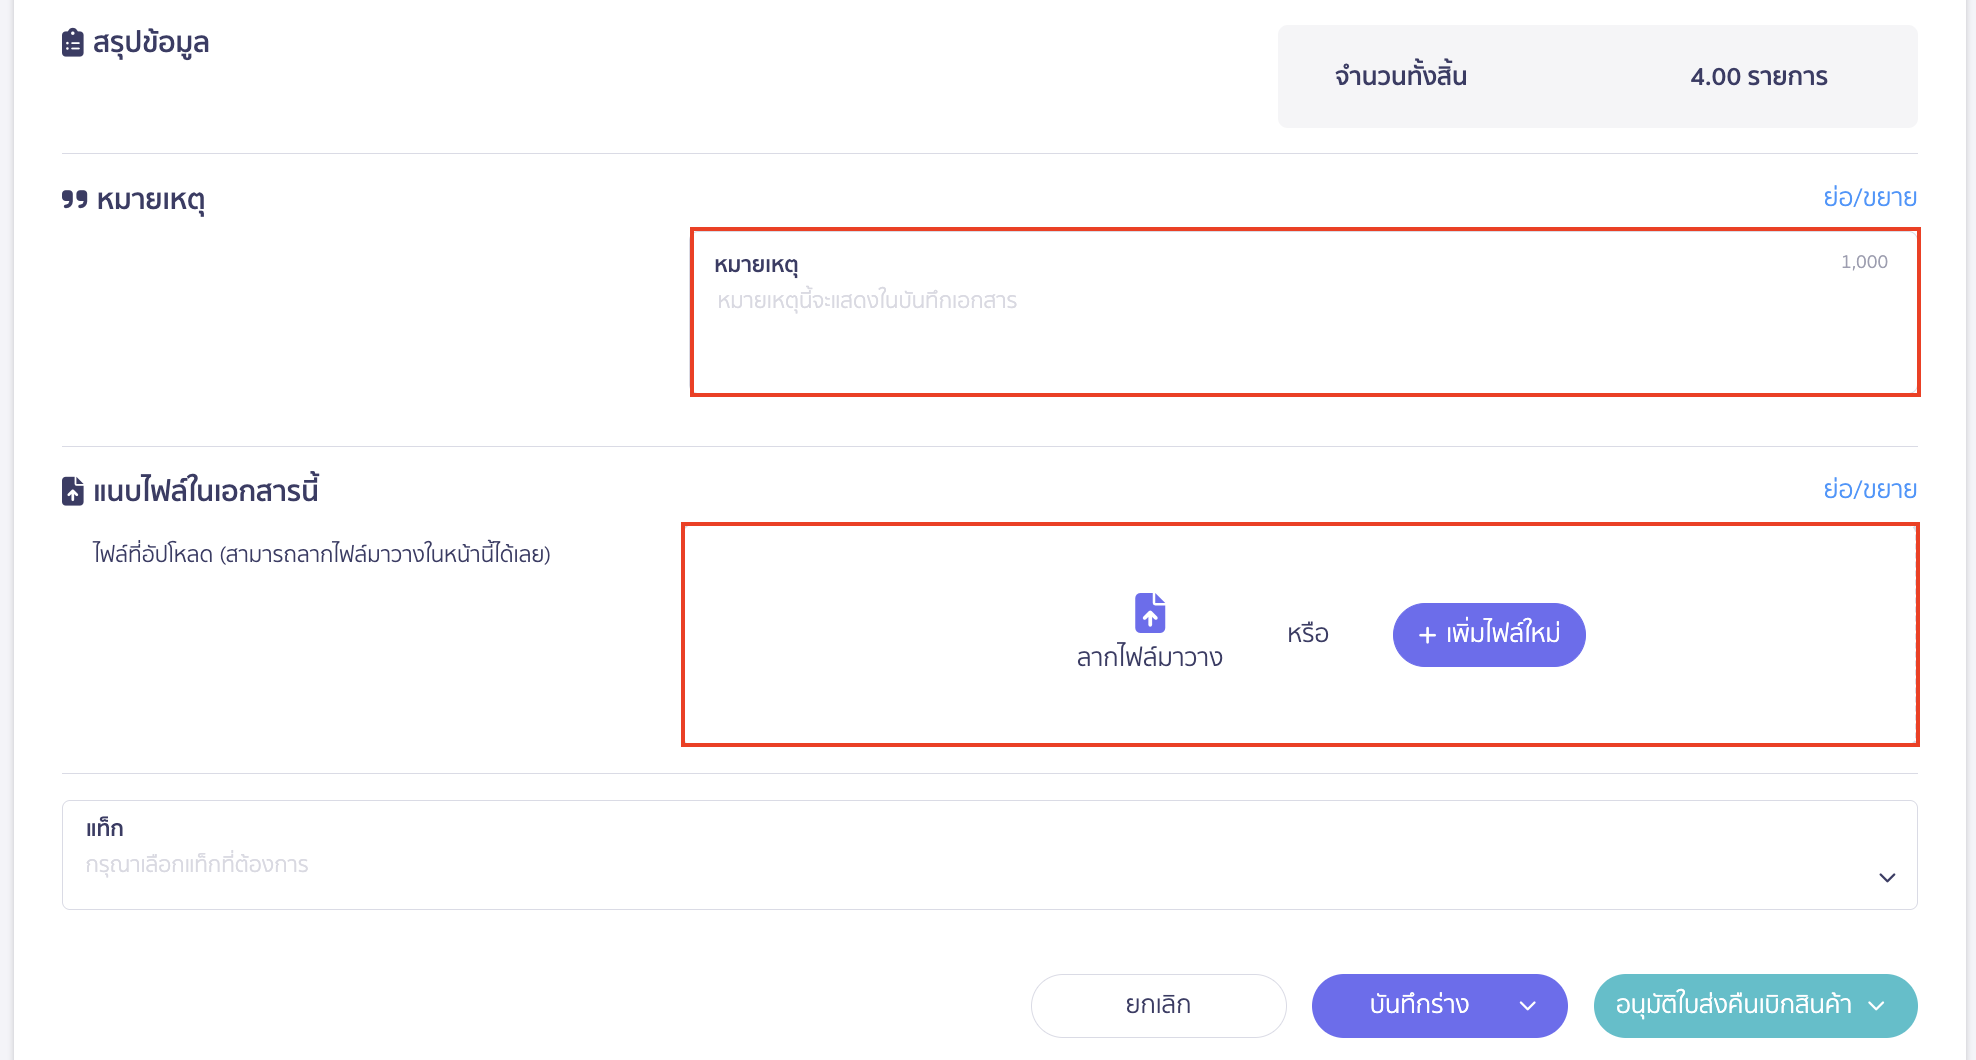Click the upload file icon above ลากไฟล์มาวาง
The width and height of the screenshot is (1976, 1060).
[1150, 613]
